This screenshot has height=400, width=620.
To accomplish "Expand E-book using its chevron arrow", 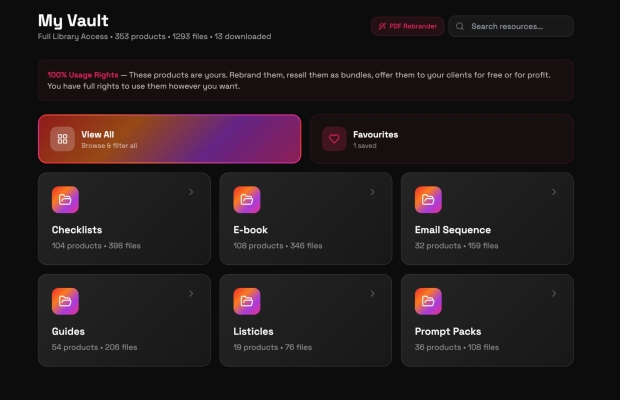I will click(x=372, y=192).
